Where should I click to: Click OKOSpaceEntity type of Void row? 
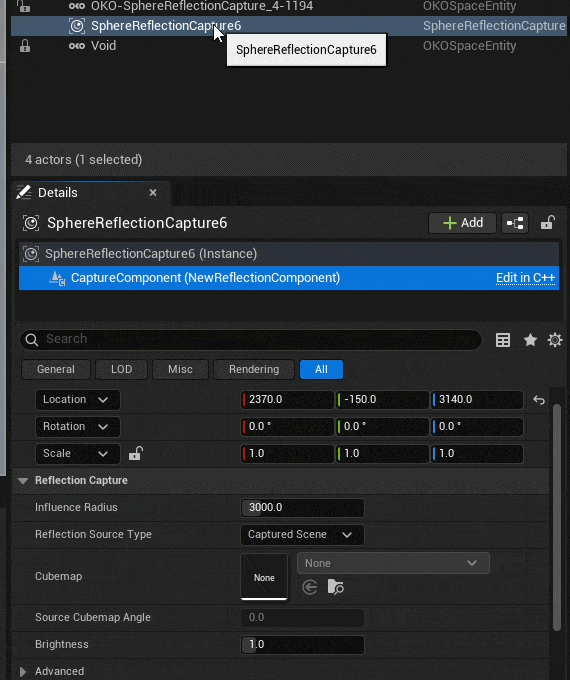[x=469, y=46]
